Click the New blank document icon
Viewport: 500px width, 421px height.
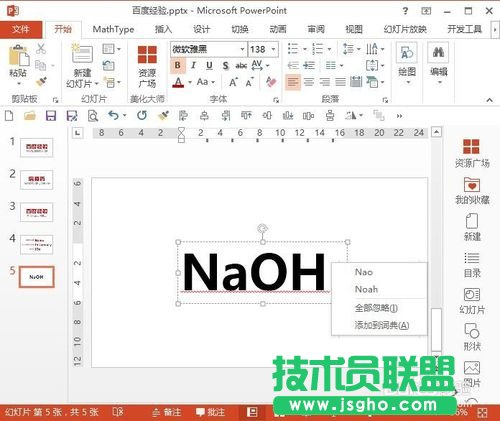[x=9, y=116]
